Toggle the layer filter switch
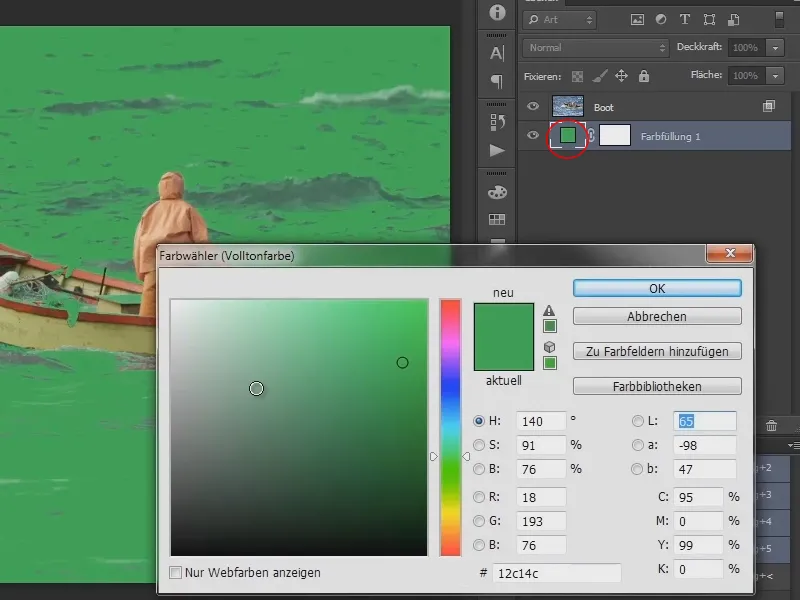The image size is (800, 600). (779, 19)
